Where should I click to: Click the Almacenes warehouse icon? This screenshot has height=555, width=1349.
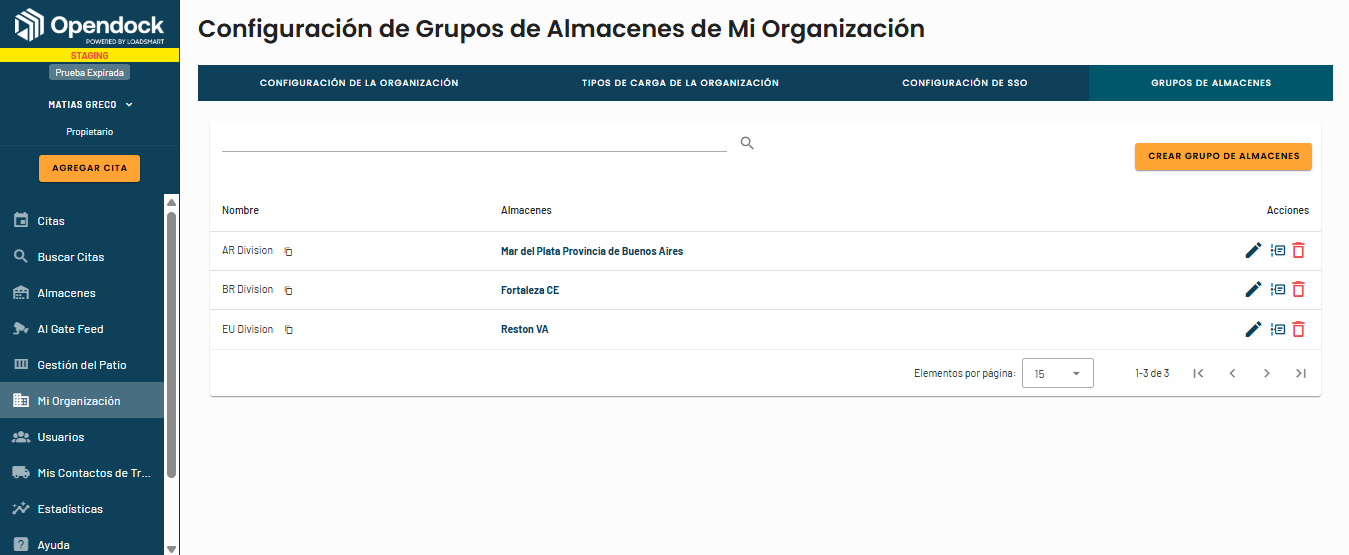(20, 292)
